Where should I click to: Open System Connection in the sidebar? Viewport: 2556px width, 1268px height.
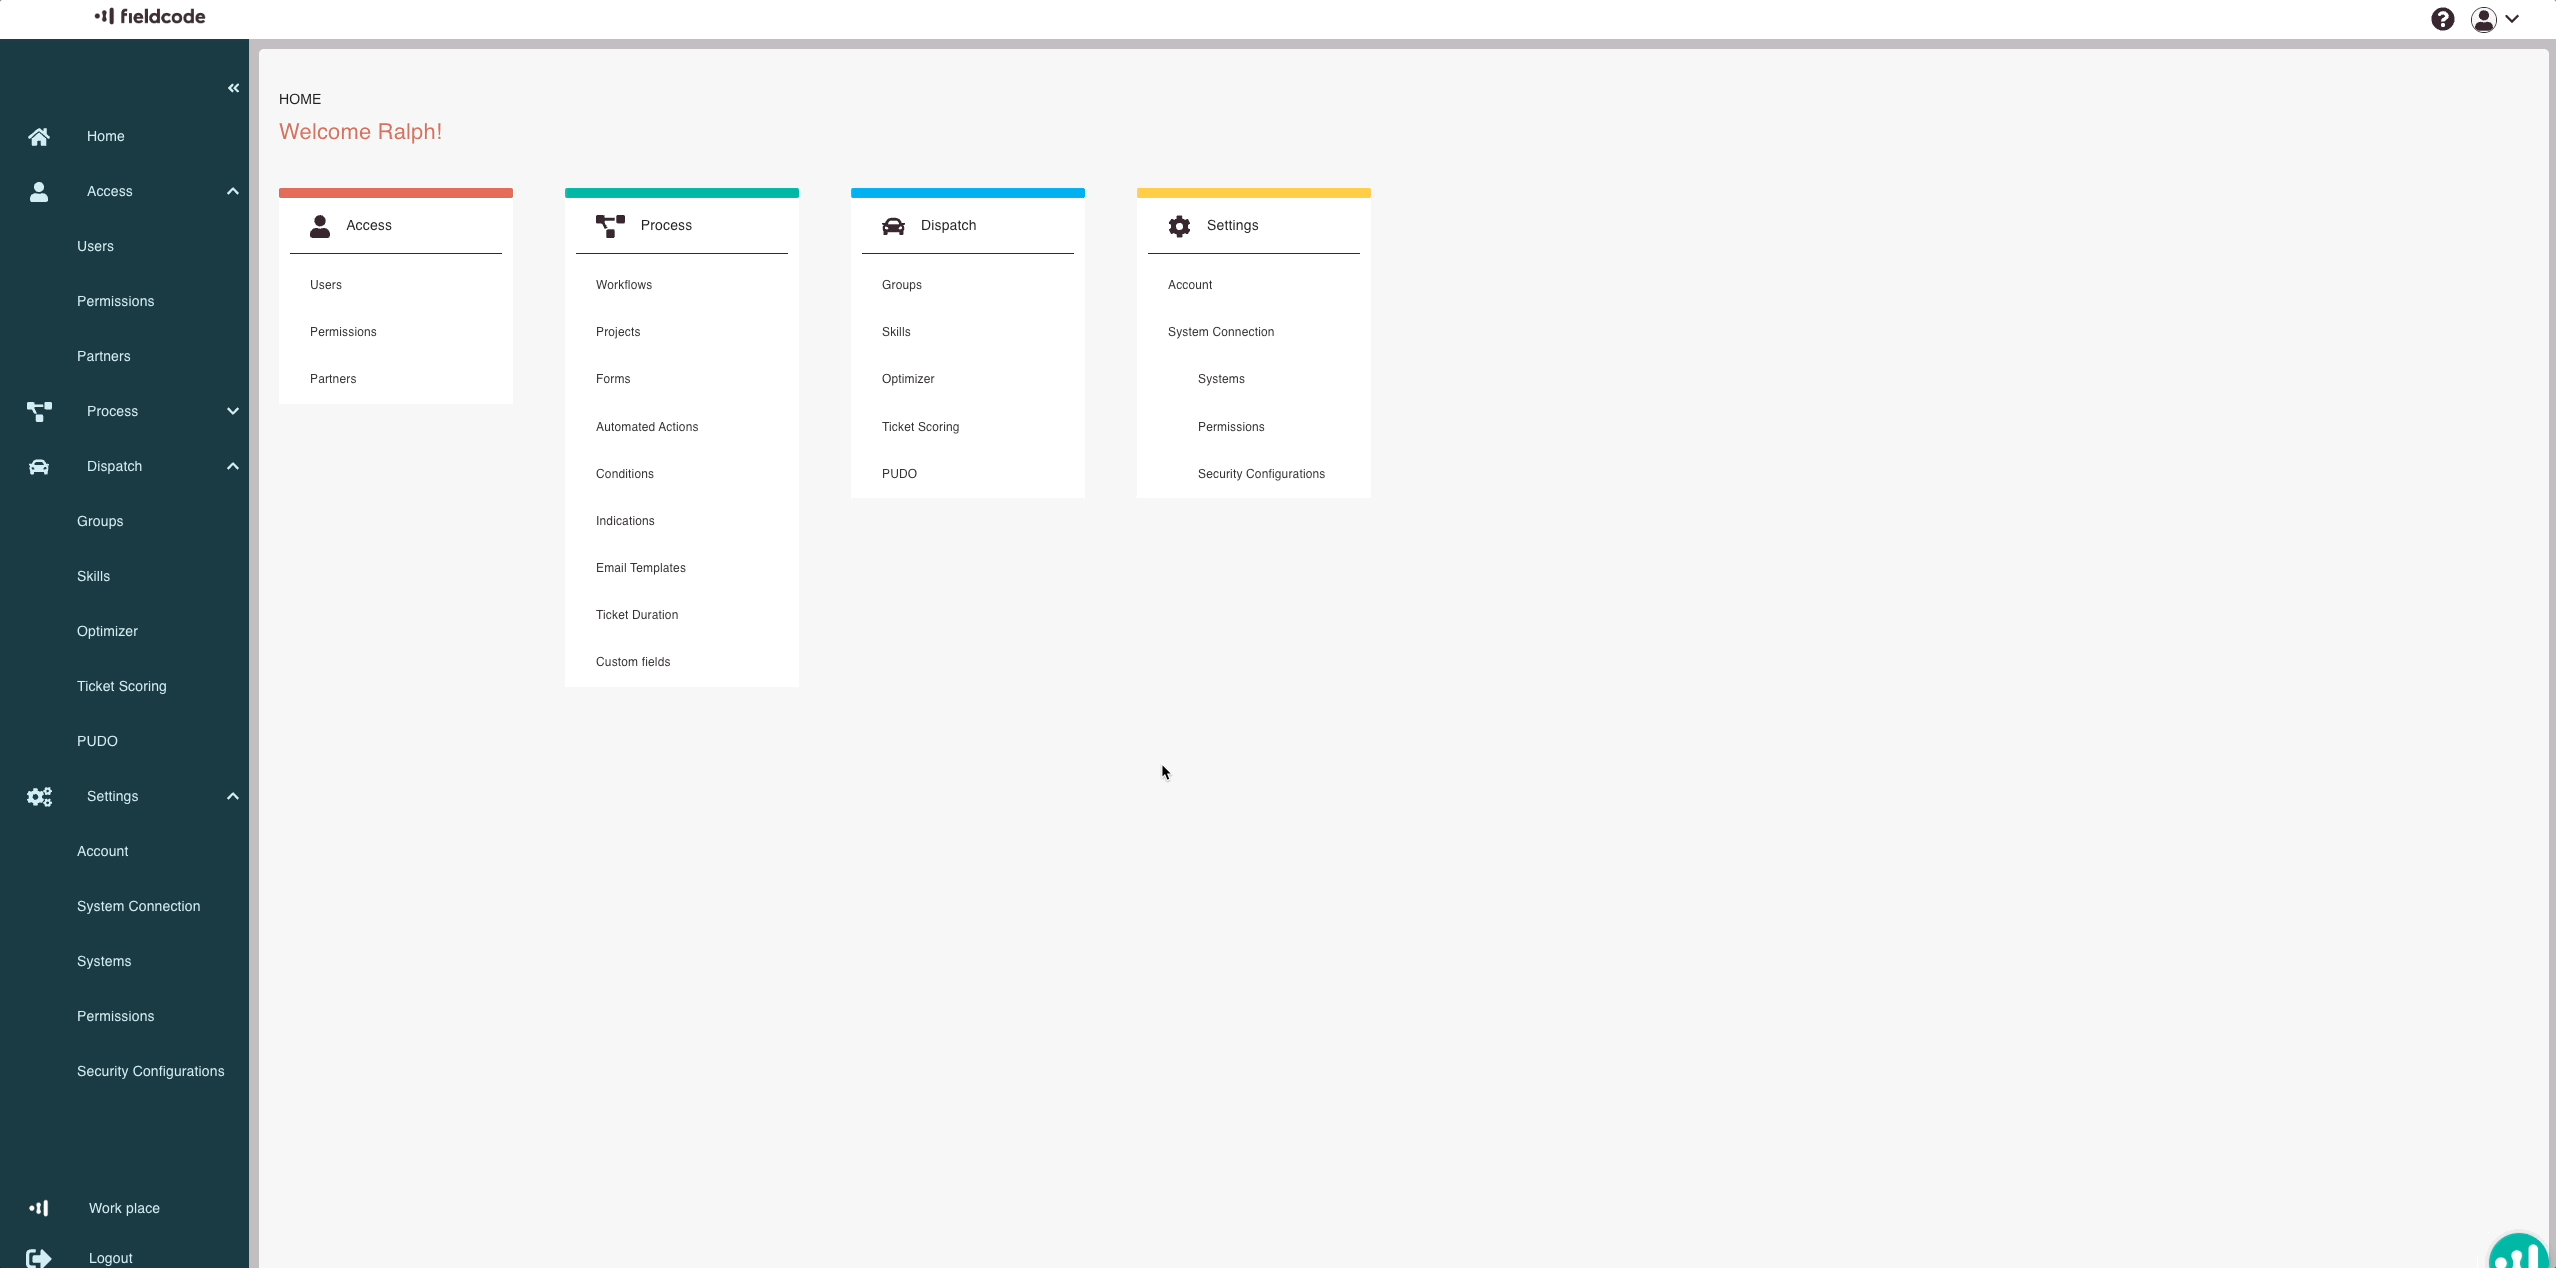(x=139, y=906)
